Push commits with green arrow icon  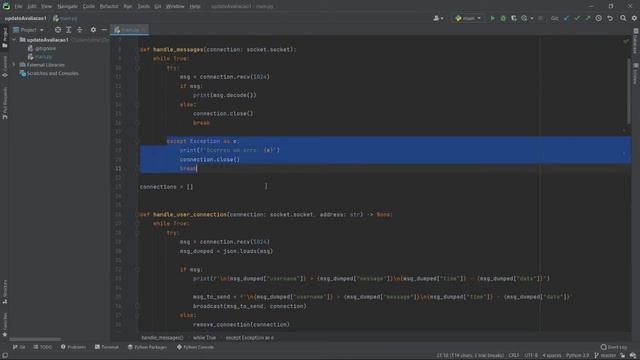pos(588,18)
